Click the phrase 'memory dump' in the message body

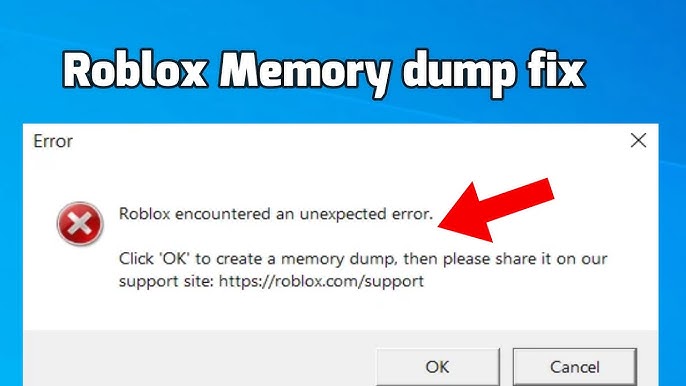337,259
